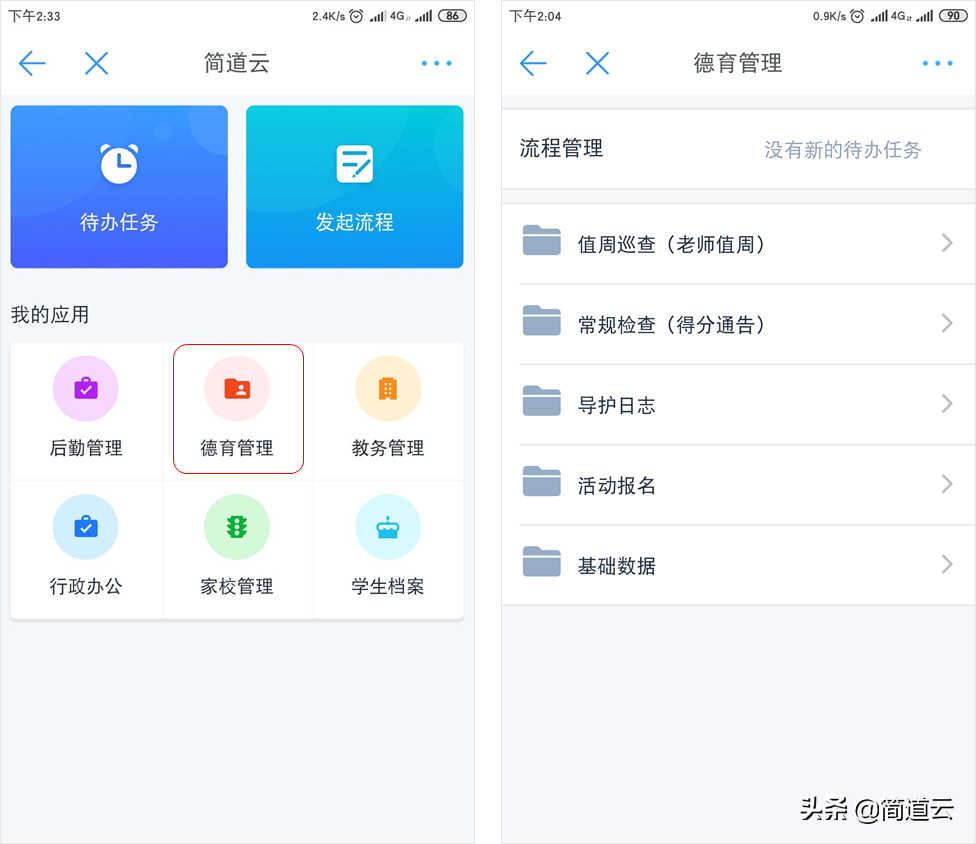Tap the alarm icon in left status bar

(356, 16)
